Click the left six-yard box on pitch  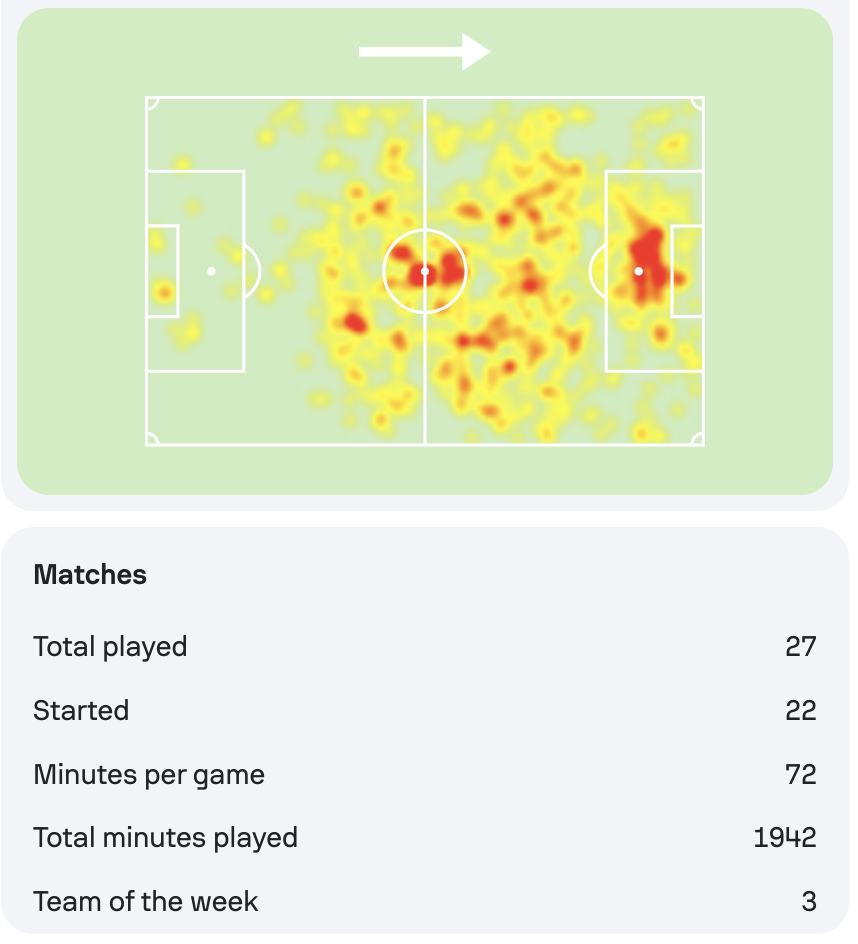163,272
